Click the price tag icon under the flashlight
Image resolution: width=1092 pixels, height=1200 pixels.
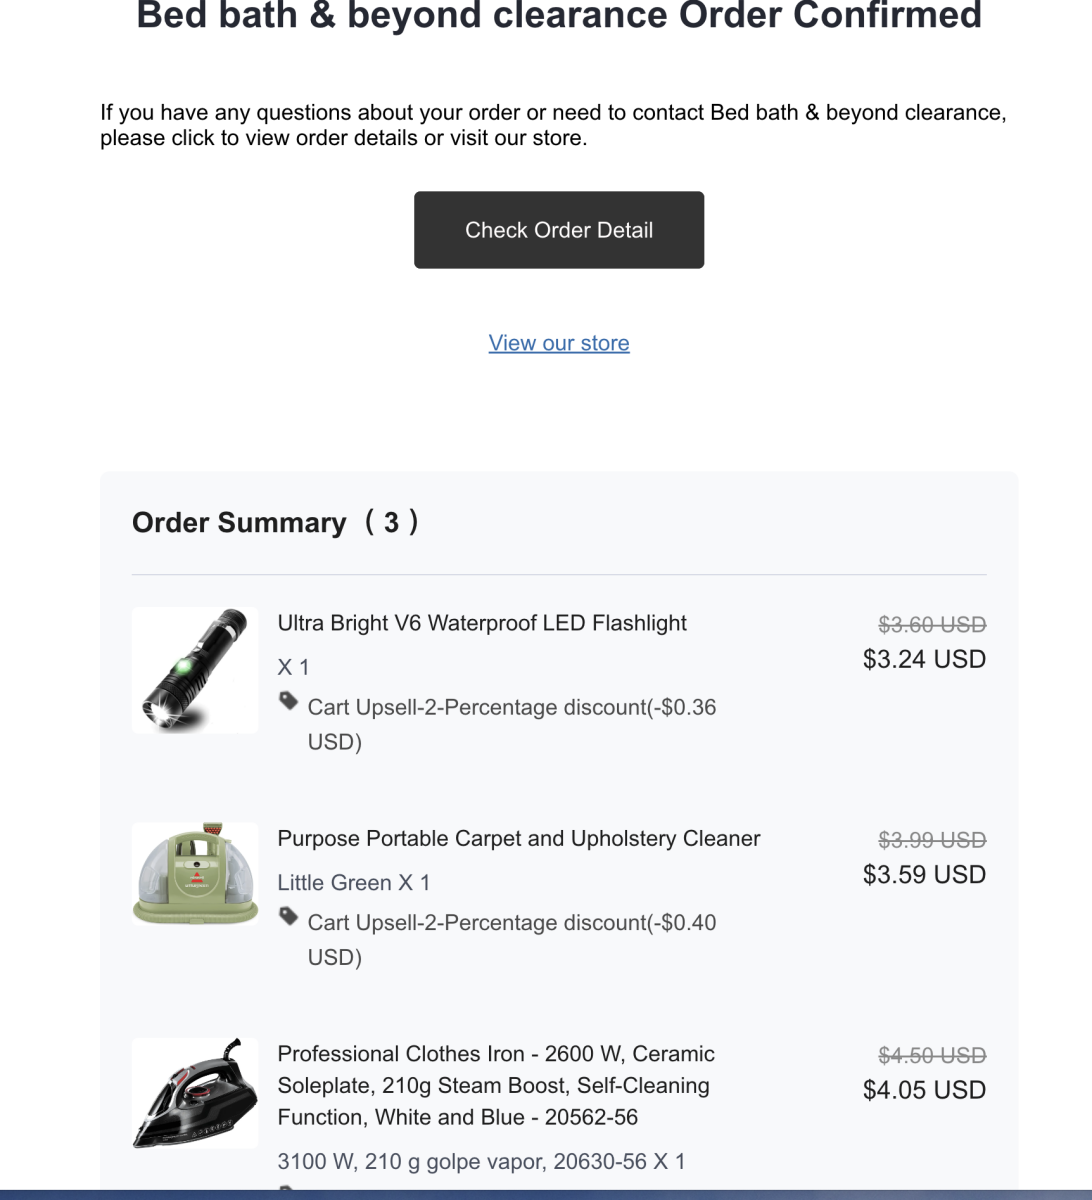289,701
